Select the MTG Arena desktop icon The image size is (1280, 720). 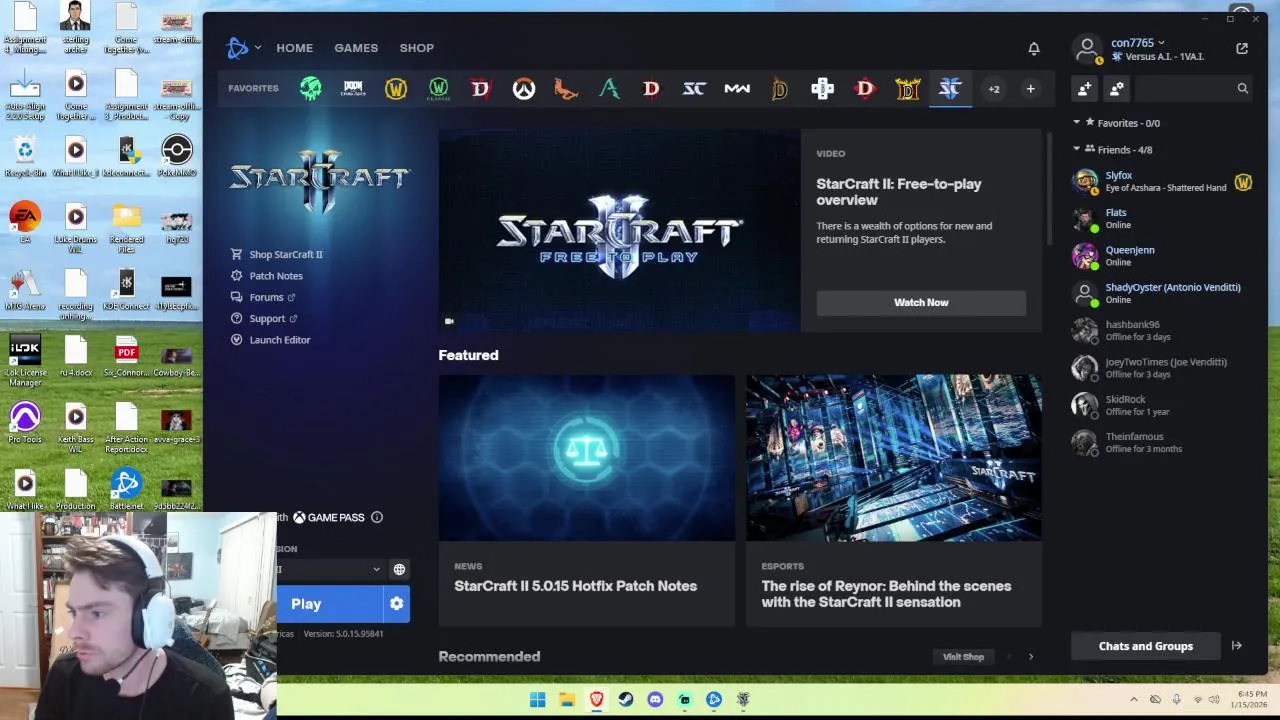coord(25,290)
